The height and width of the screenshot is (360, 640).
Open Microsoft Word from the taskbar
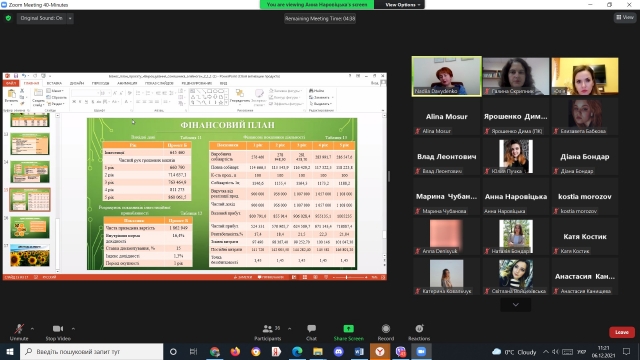click(x=359, y=351)
